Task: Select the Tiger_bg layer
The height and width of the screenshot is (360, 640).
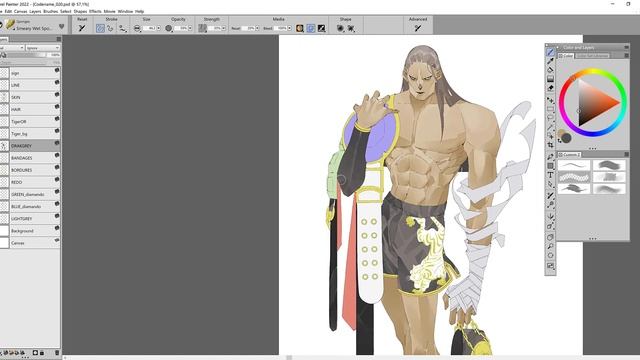Action: [x=30, y=133]
